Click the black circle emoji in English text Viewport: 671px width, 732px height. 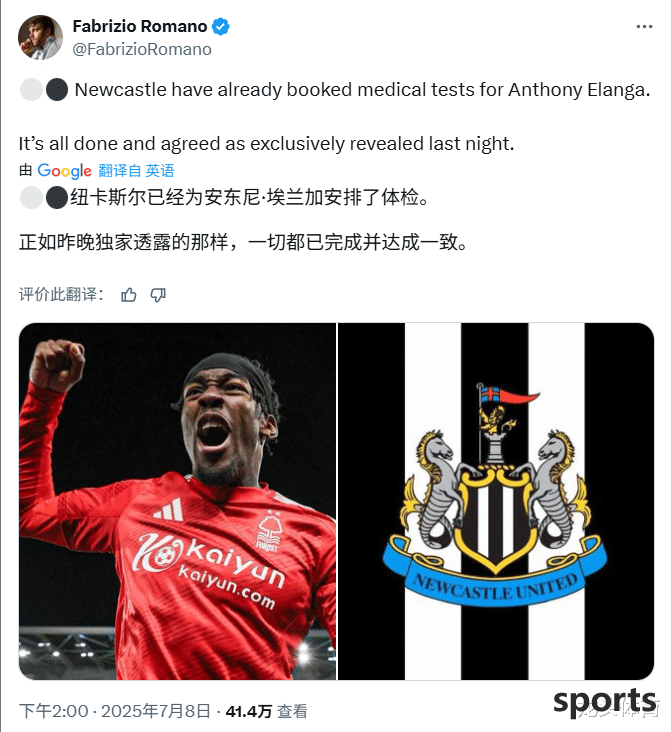57,90
